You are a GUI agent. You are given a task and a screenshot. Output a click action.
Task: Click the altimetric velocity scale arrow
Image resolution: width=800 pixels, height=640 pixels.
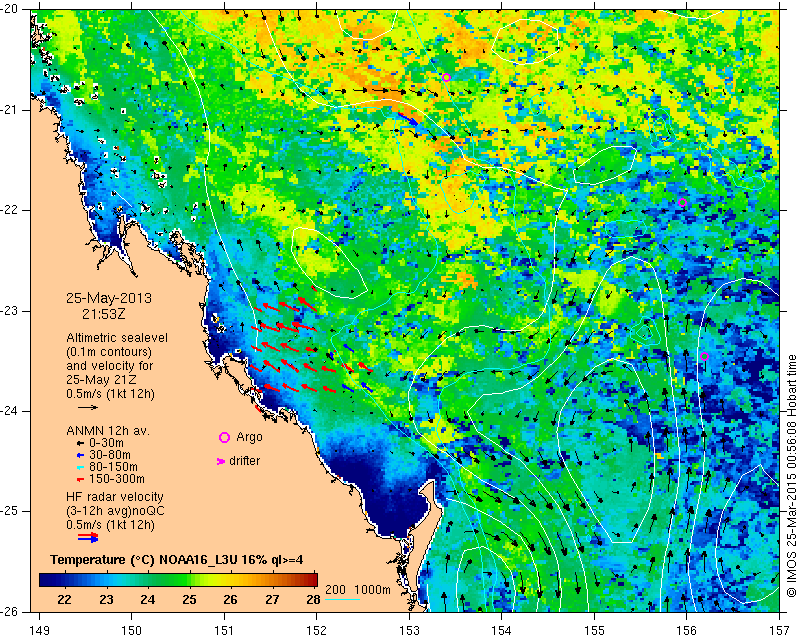[88, 407]
